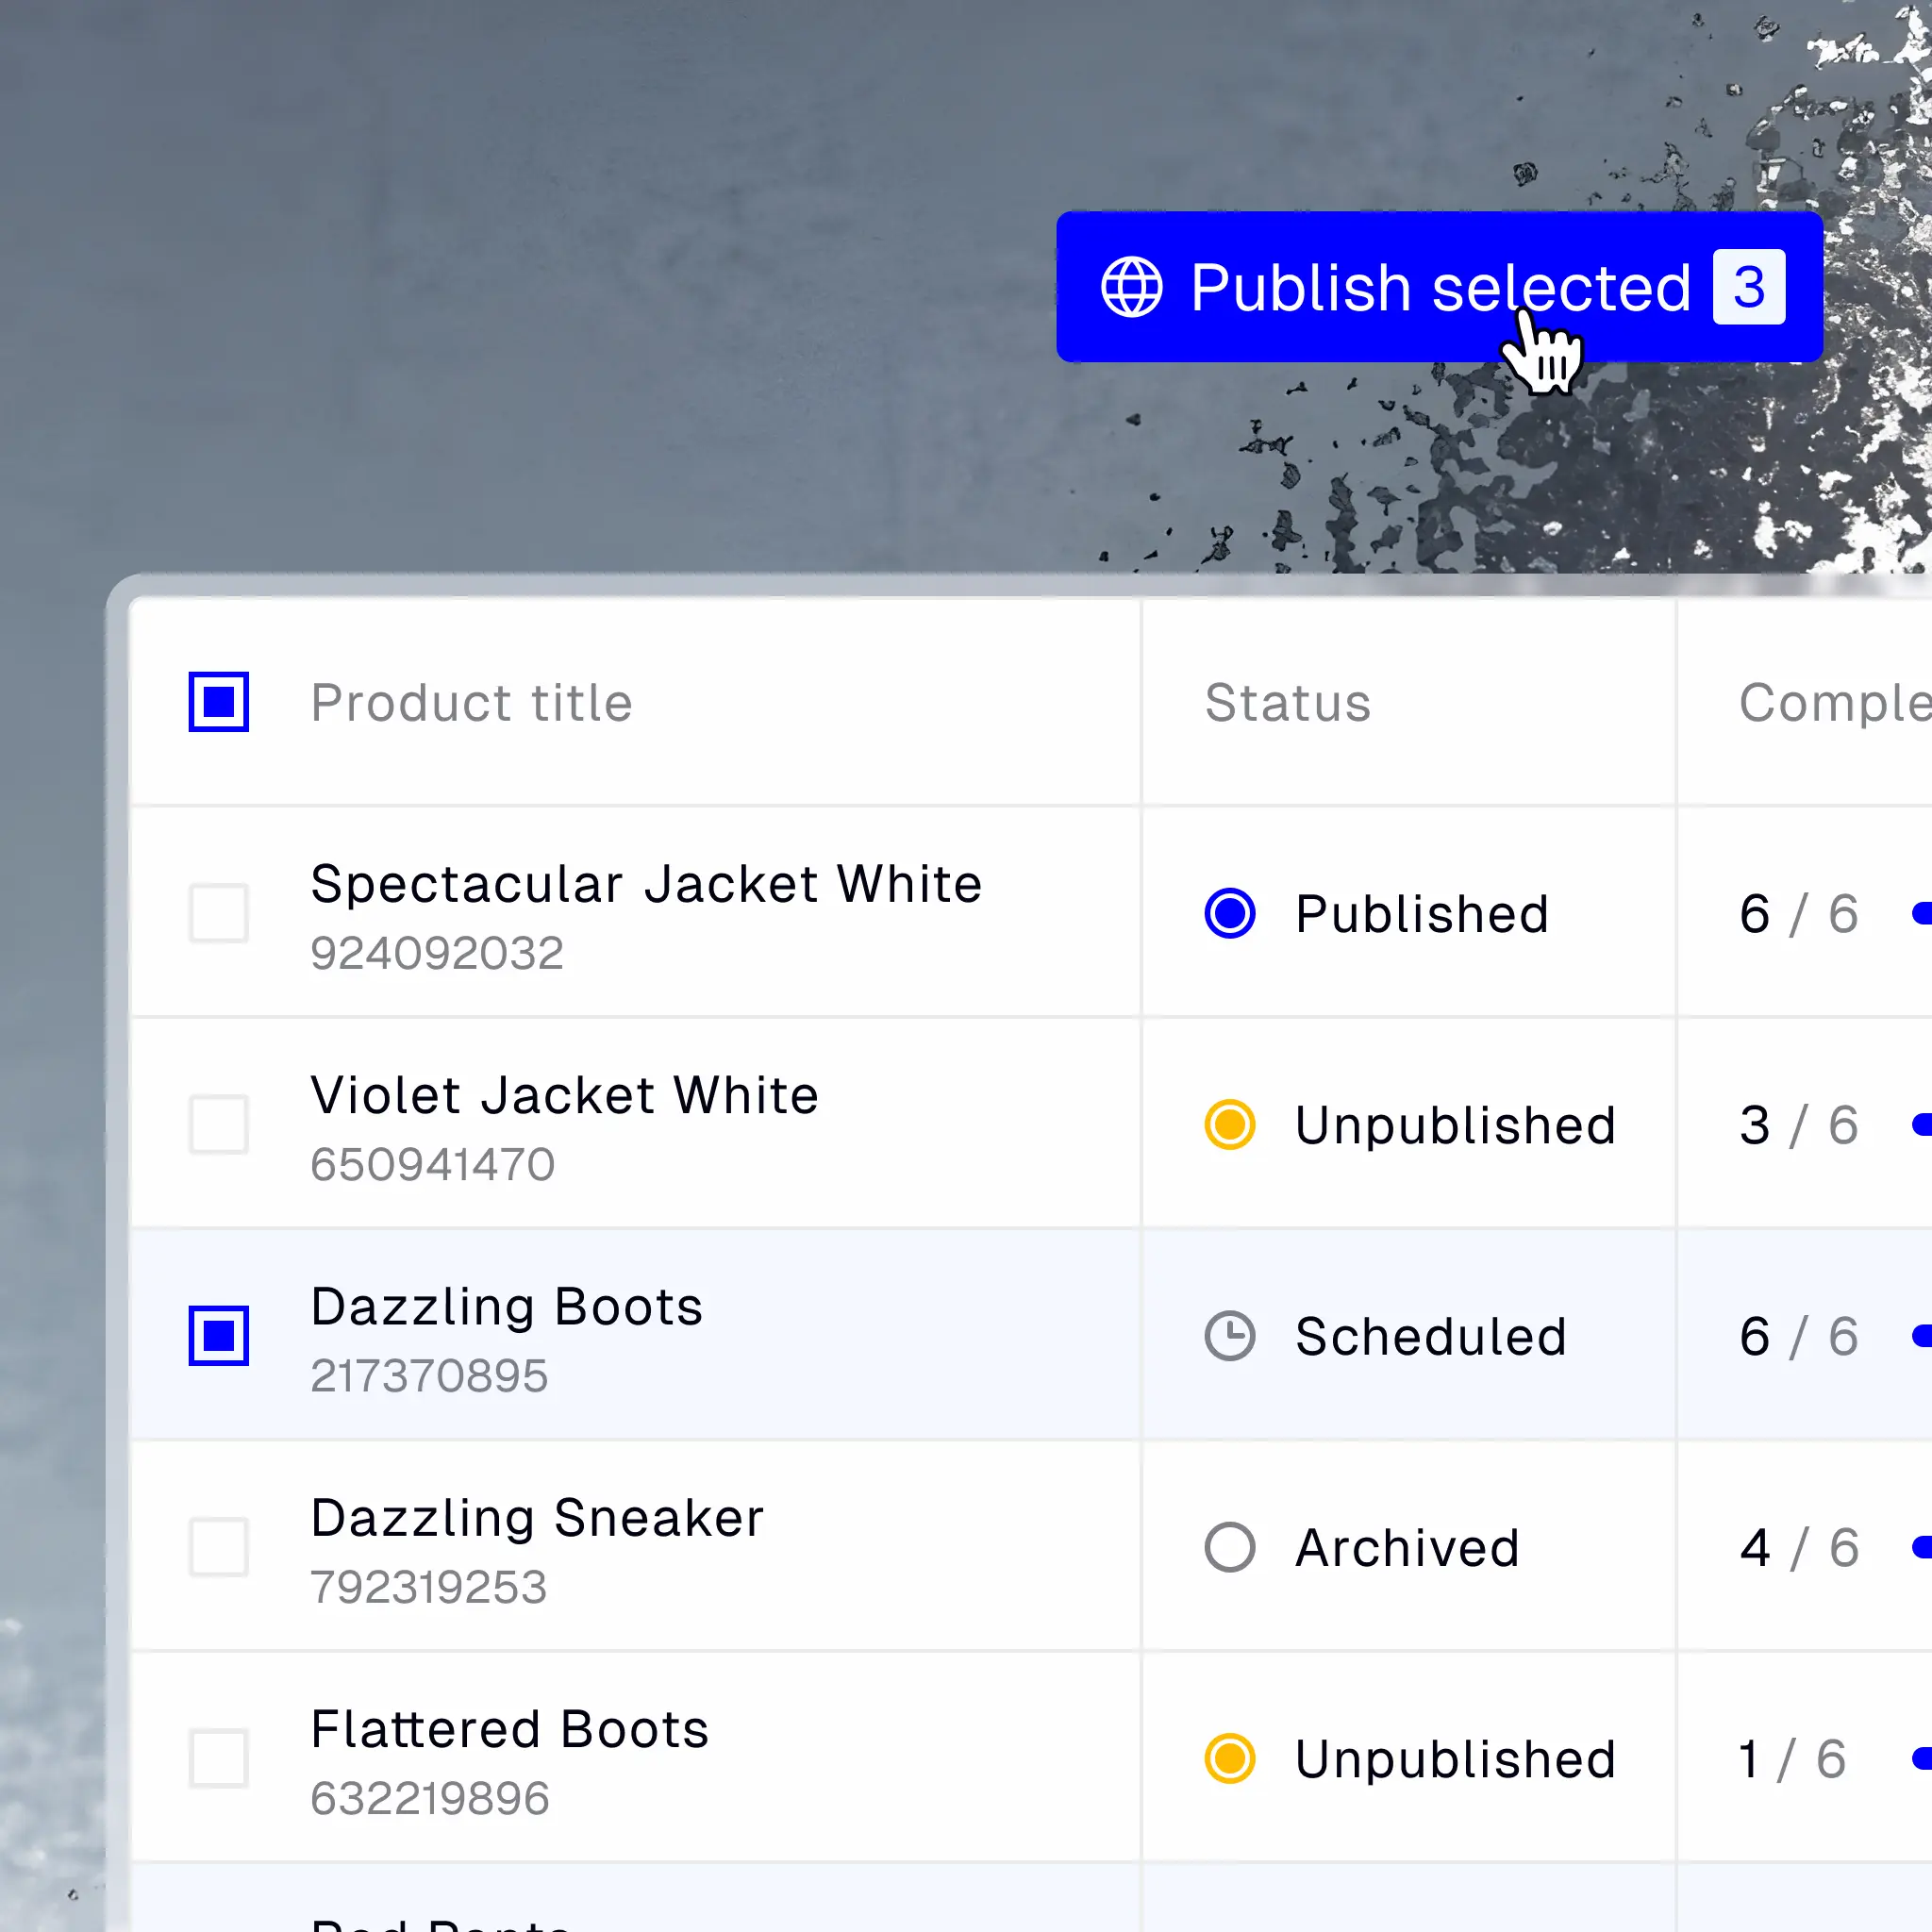1932x1932 pixels.
Task: Click the globe icon in Publish button
Action: pos(1131,287)
